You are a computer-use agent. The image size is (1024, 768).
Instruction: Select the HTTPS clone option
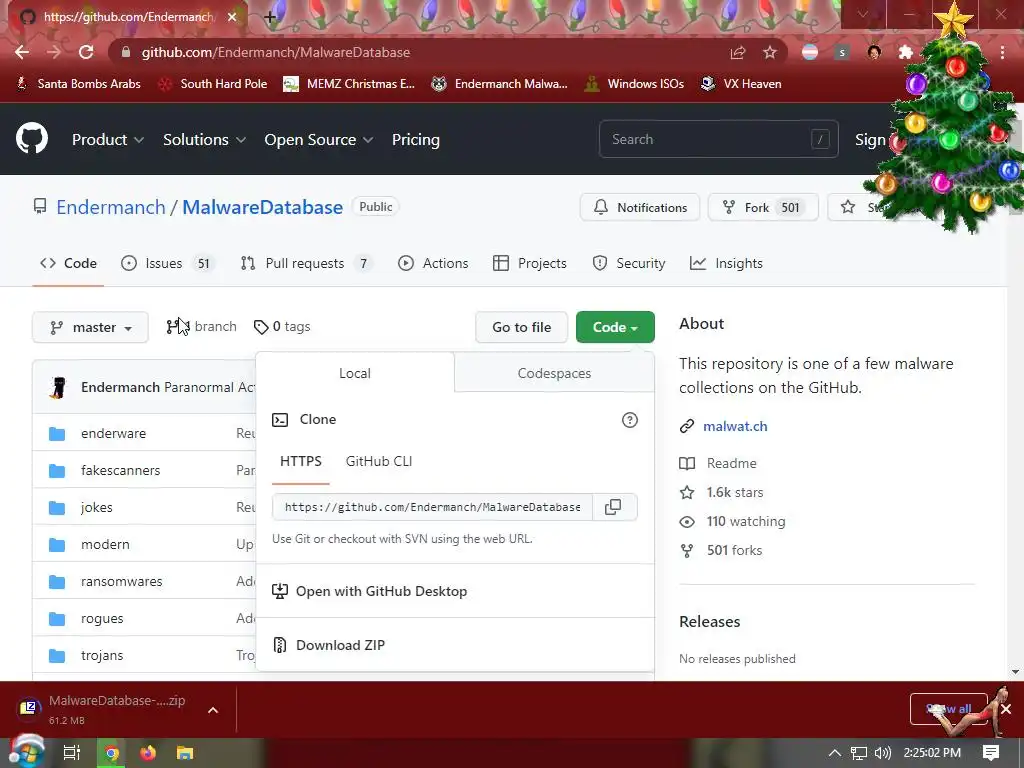point(300,461)
